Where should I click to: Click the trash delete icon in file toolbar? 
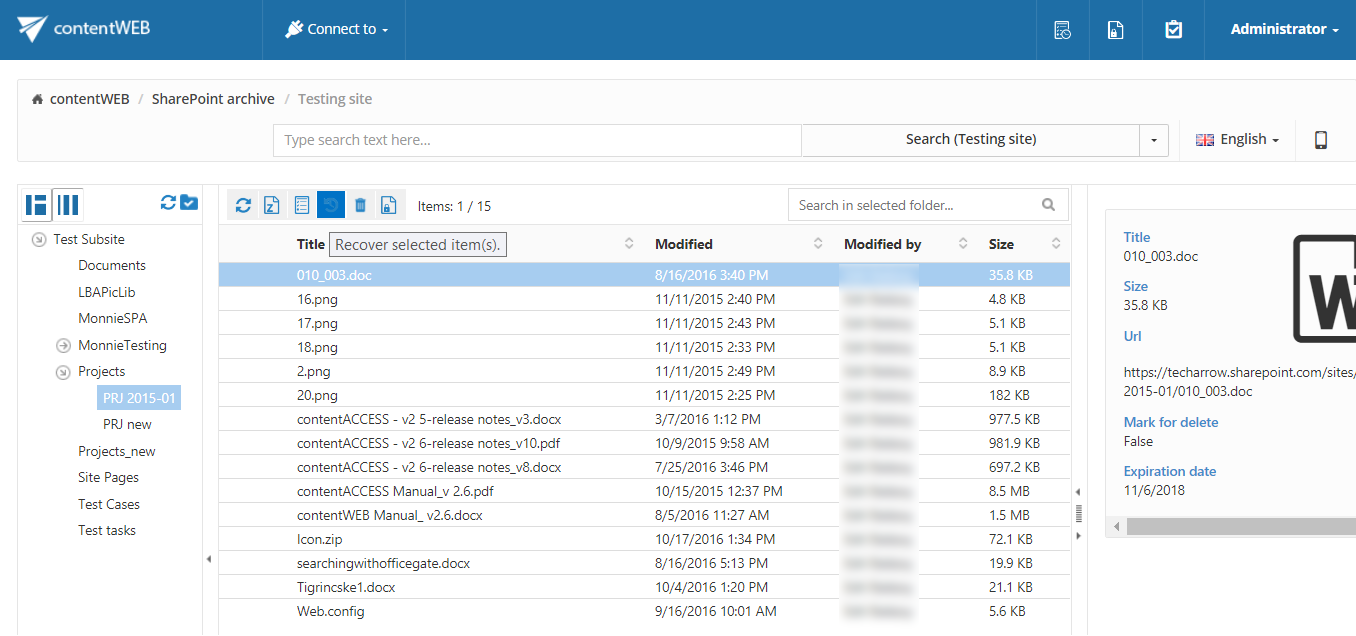(360, 205)
